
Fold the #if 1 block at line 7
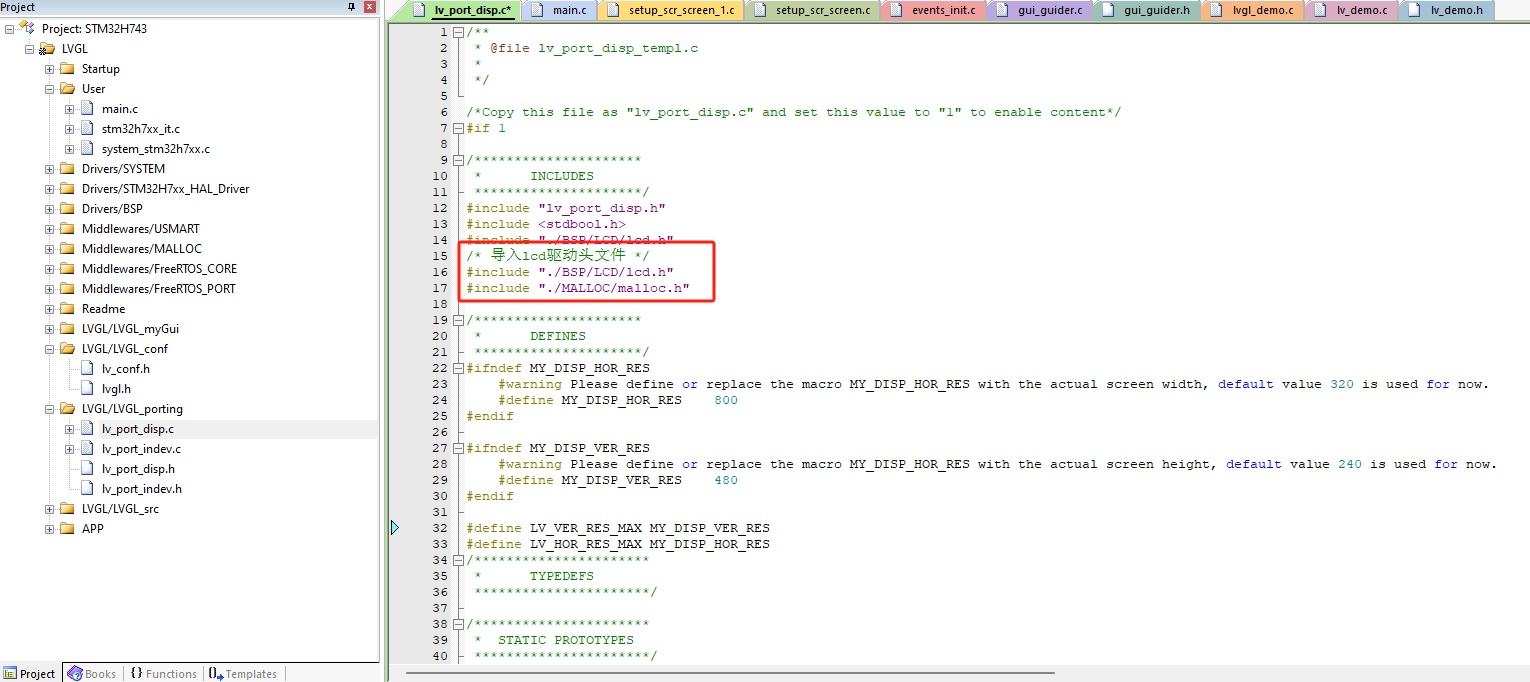[x=458, y=128]
